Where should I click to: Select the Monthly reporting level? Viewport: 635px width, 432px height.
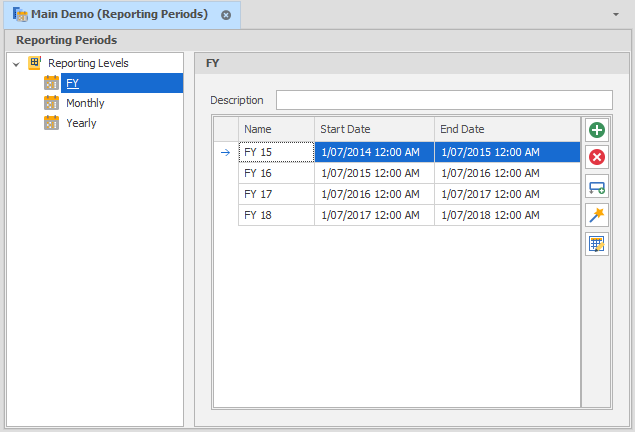[x=85, y=103]
